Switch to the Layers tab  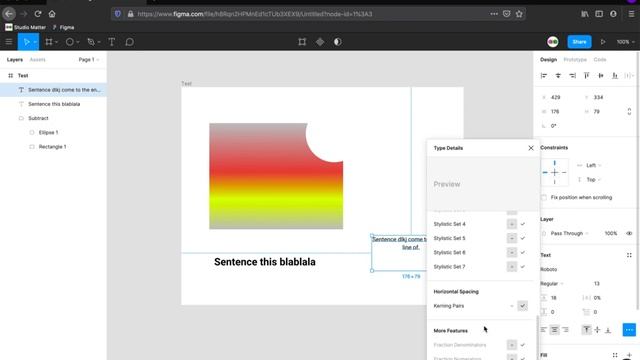[x=15, y=60]
